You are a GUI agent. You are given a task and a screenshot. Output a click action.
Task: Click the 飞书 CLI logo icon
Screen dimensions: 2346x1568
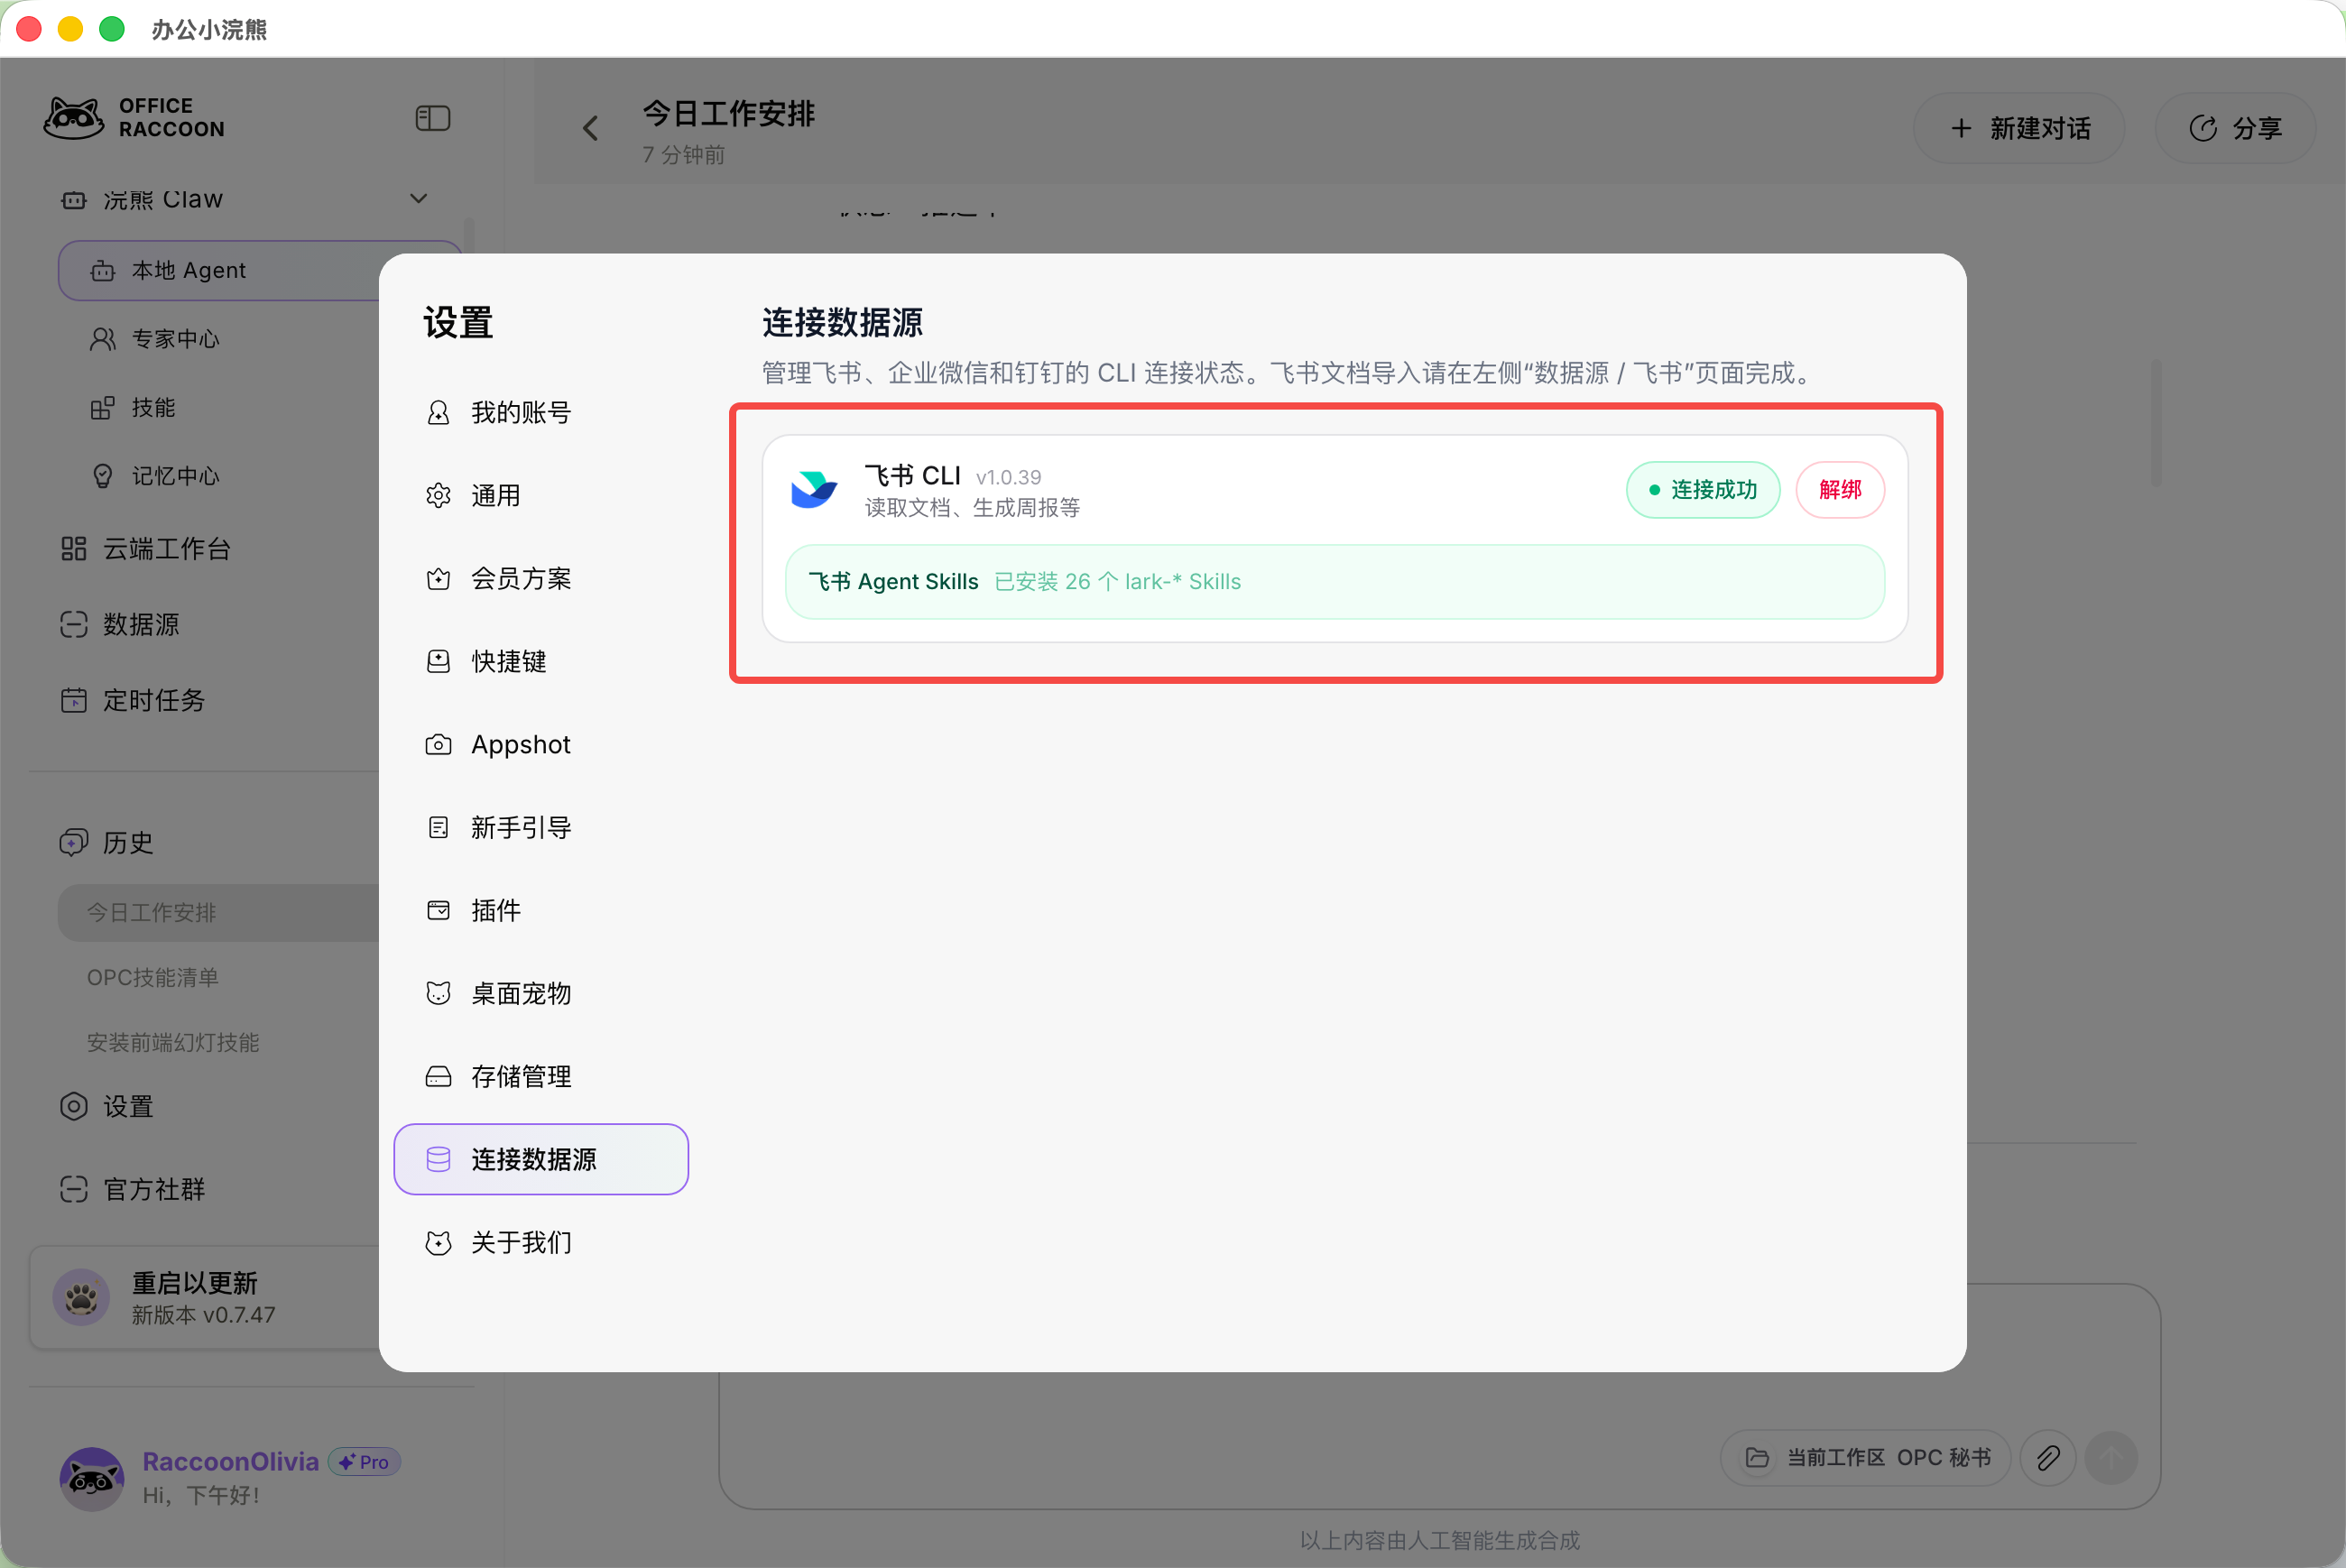tap(814, 490)
